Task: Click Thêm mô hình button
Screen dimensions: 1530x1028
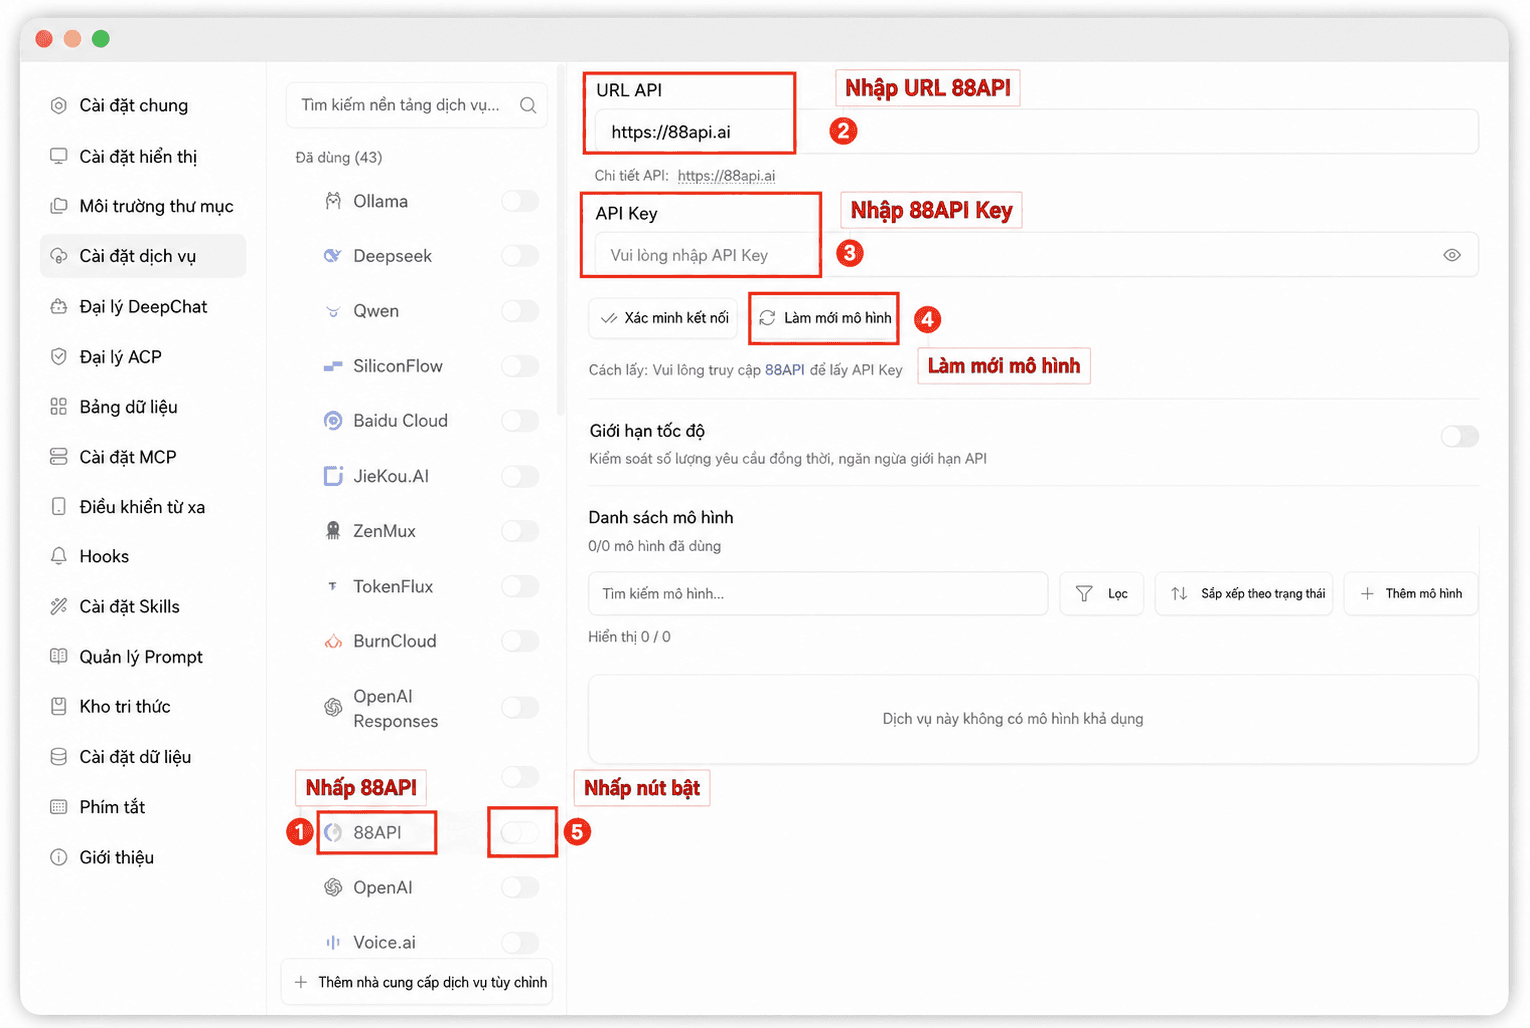Action: 1411,594
